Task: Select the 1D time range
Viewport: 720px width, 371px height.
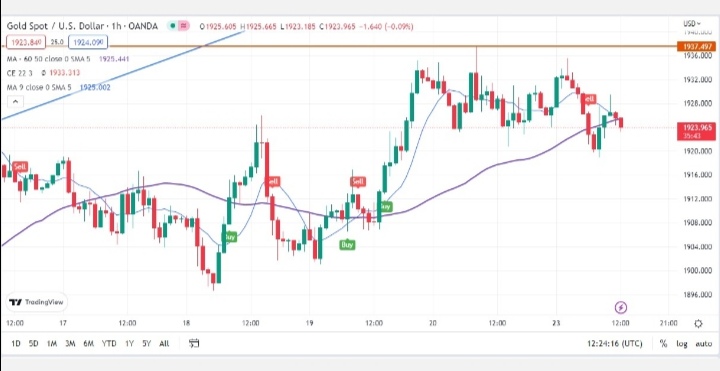Action: (16, 343)
